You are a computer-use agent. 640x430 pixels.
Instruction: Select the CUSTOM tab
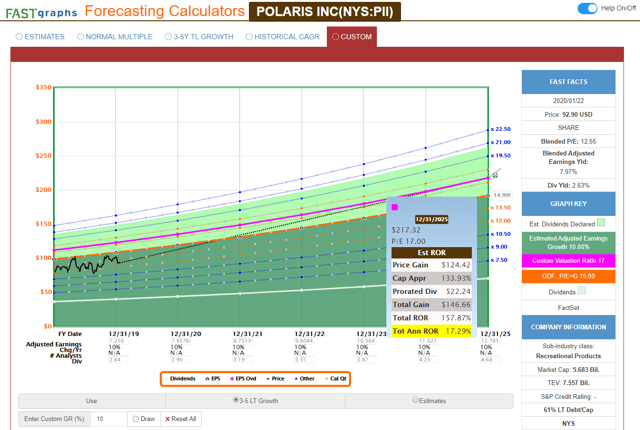point(352,37)
